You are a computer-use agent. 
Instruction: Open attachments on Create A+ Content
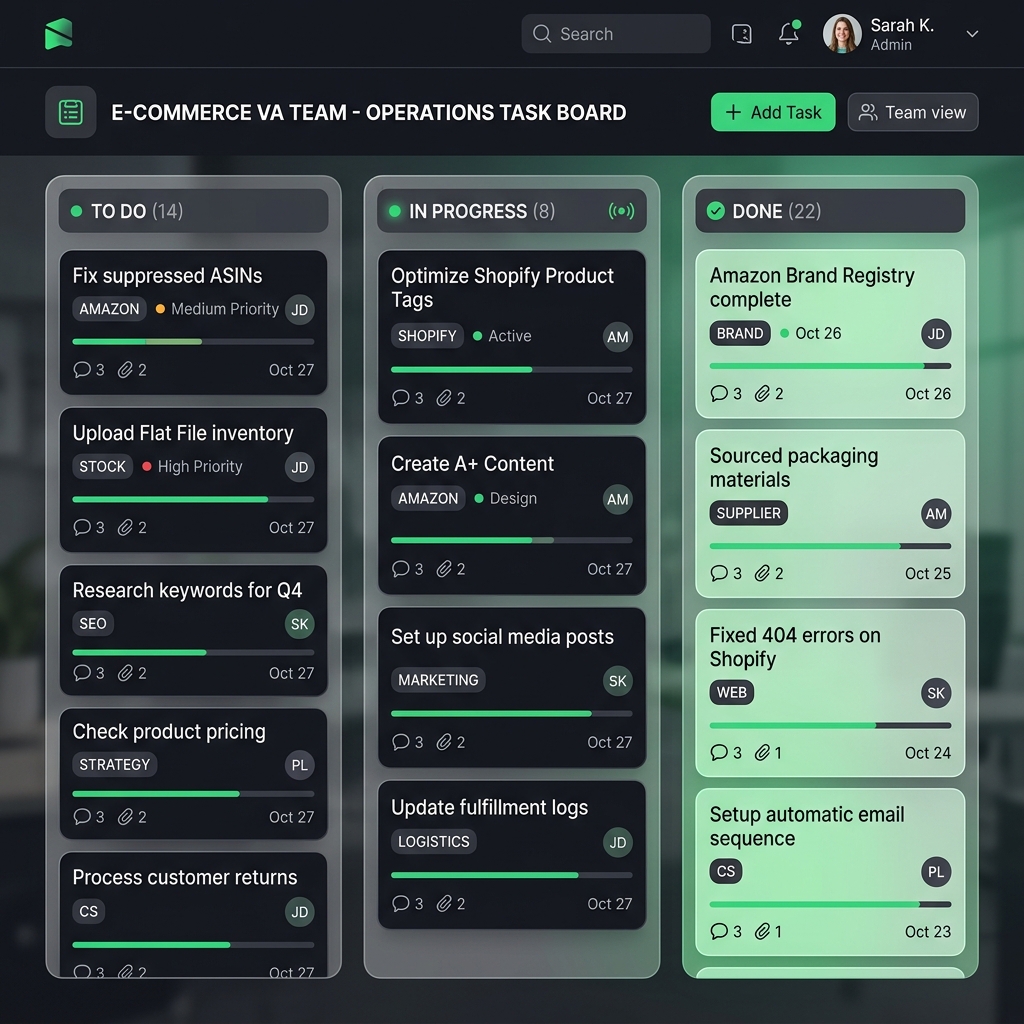click(451, 569)
